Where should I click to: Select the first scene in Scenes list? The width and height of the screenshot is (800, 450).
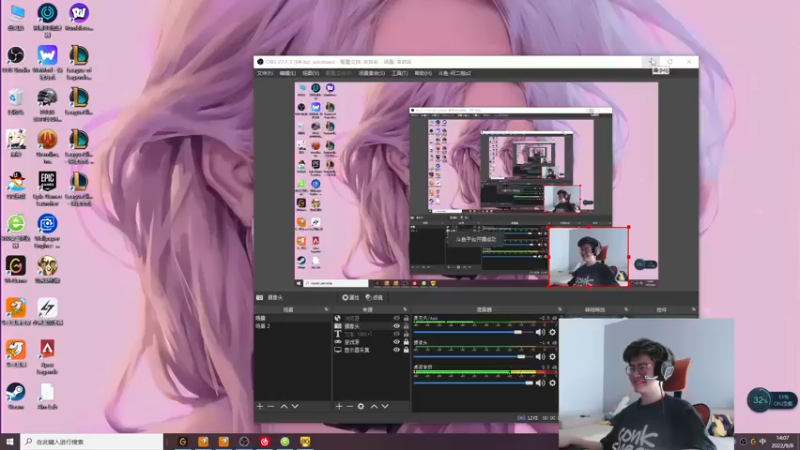click(x=293, y=318)
